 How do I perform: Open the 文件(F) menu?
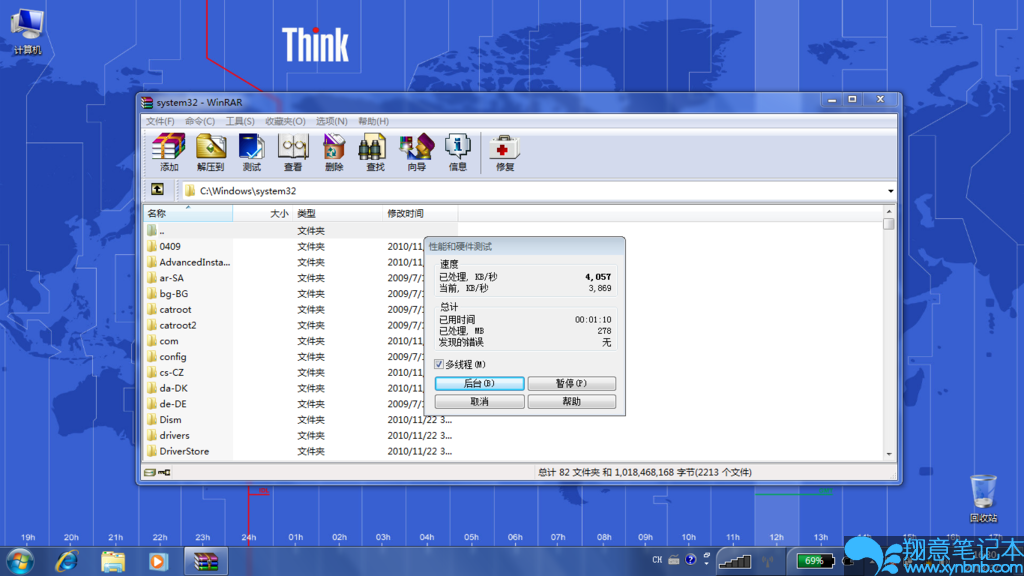tap(160, 121)
